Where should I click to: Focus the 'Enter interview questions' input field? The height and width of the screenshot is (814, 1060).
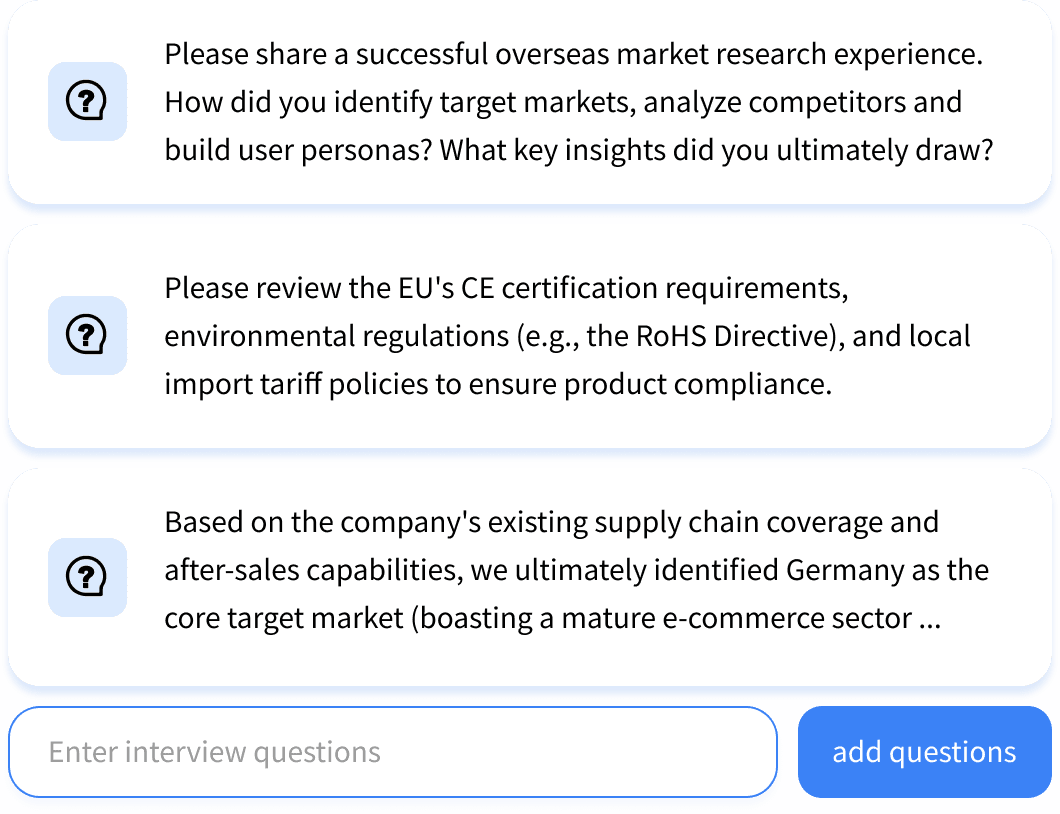392,752
